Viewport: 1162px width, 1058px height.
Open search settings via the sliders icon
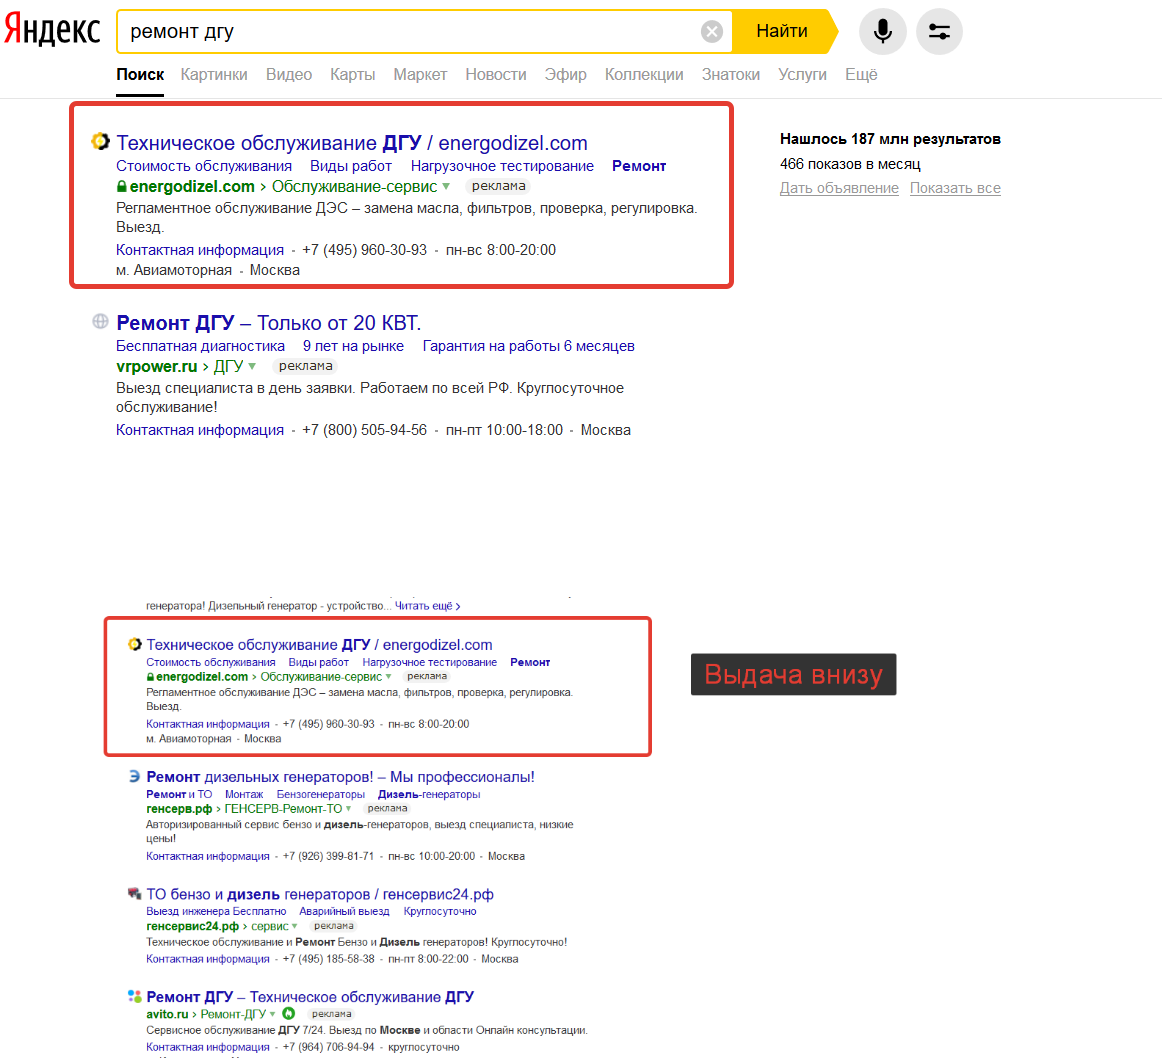pyautogui.click(x=939, y=31)
